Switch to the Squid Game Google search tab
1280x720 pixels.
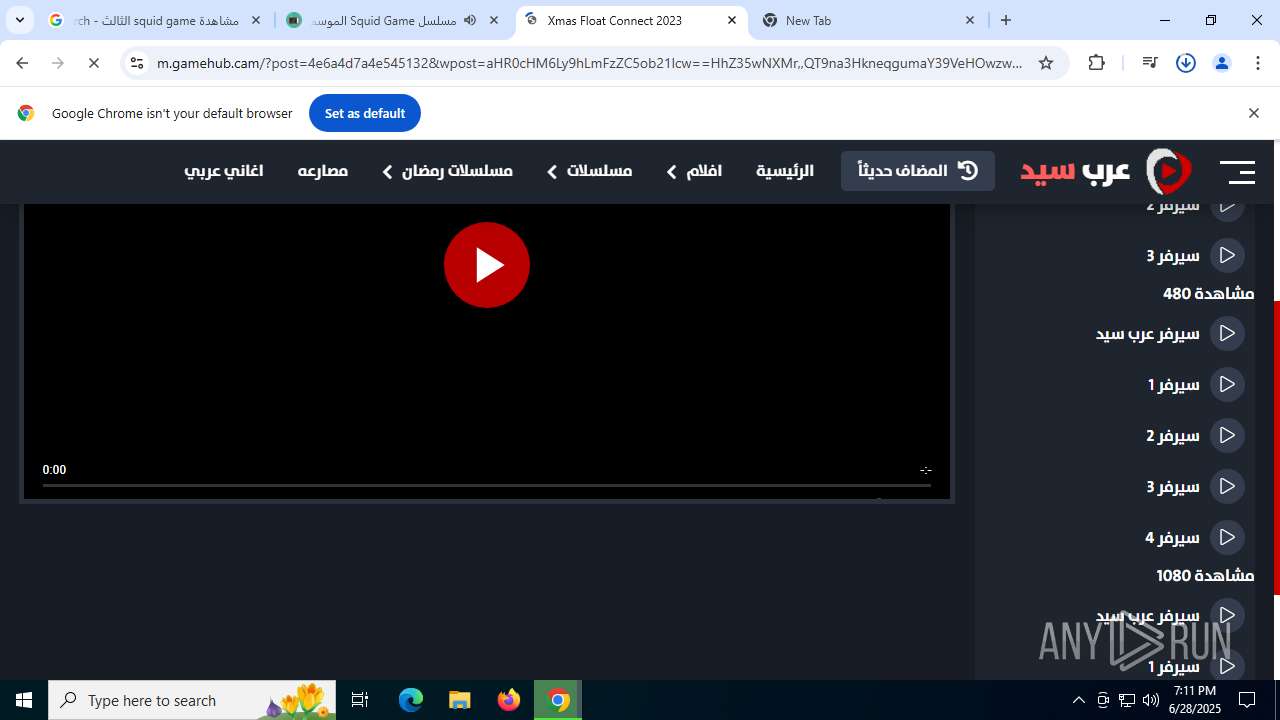point(154,20)
